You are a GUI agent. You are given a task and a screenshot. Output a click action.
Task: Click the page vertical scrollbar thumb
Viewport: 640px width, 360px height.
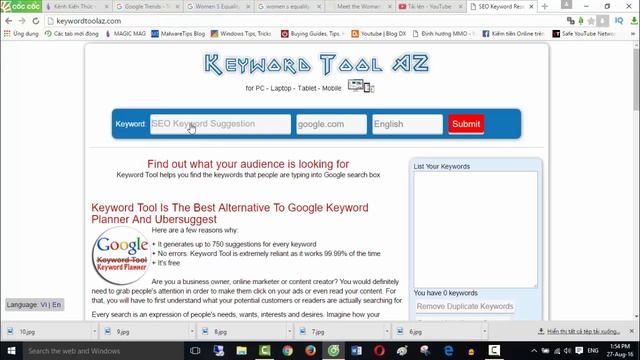coord(636,80)
